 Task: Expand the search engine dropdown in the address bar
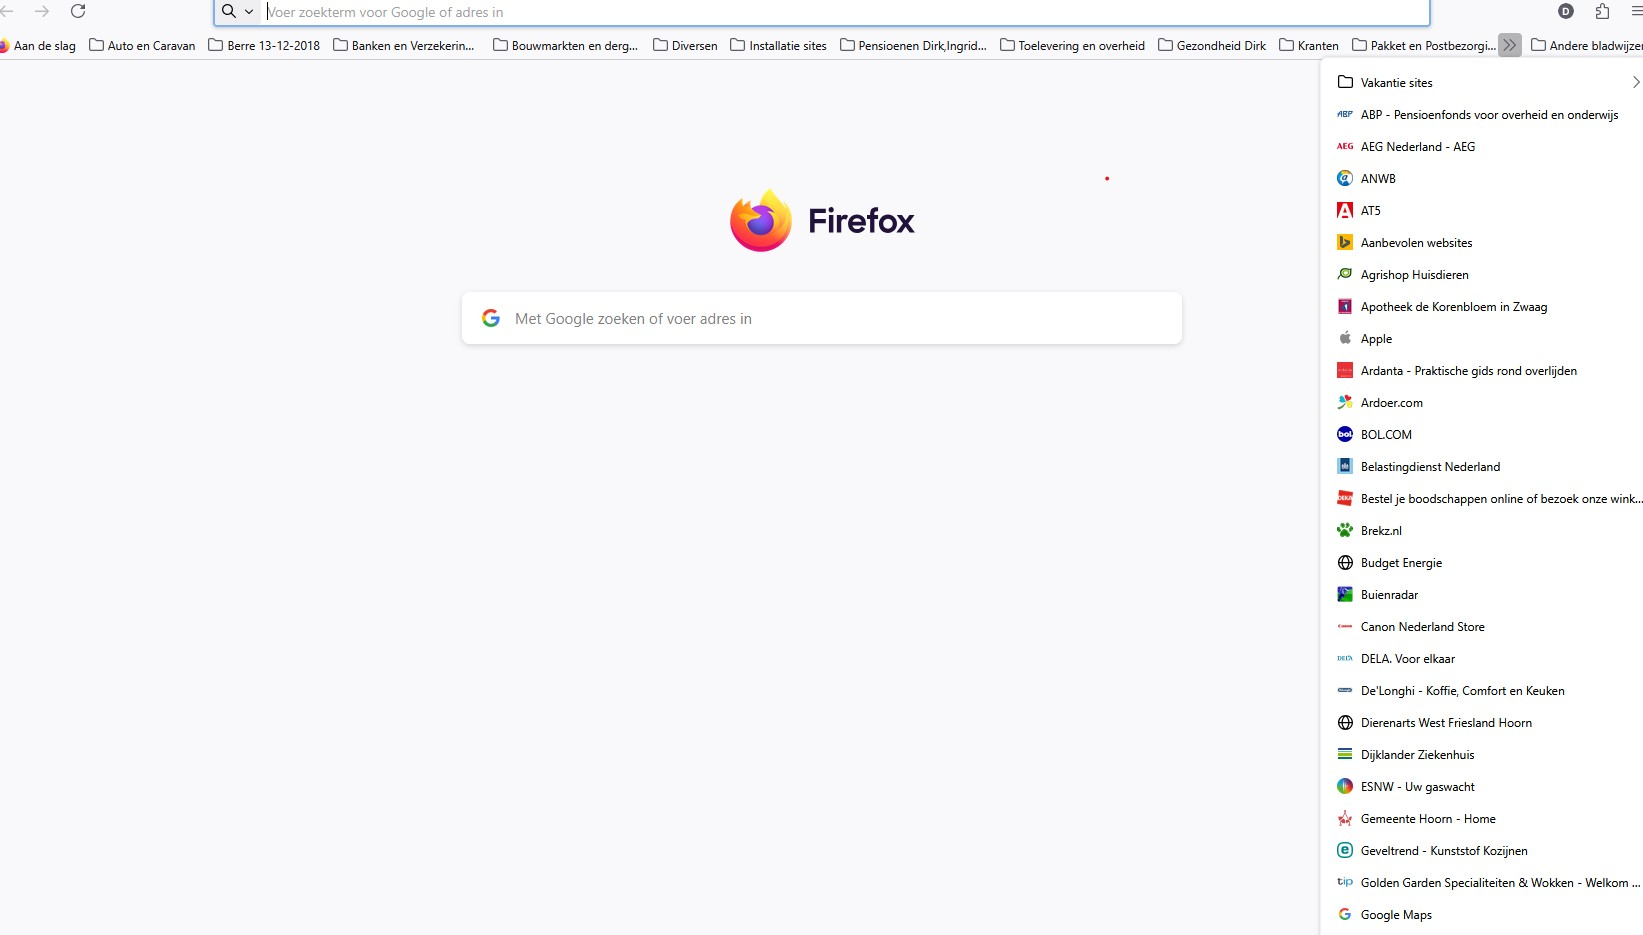coord(238,12)
